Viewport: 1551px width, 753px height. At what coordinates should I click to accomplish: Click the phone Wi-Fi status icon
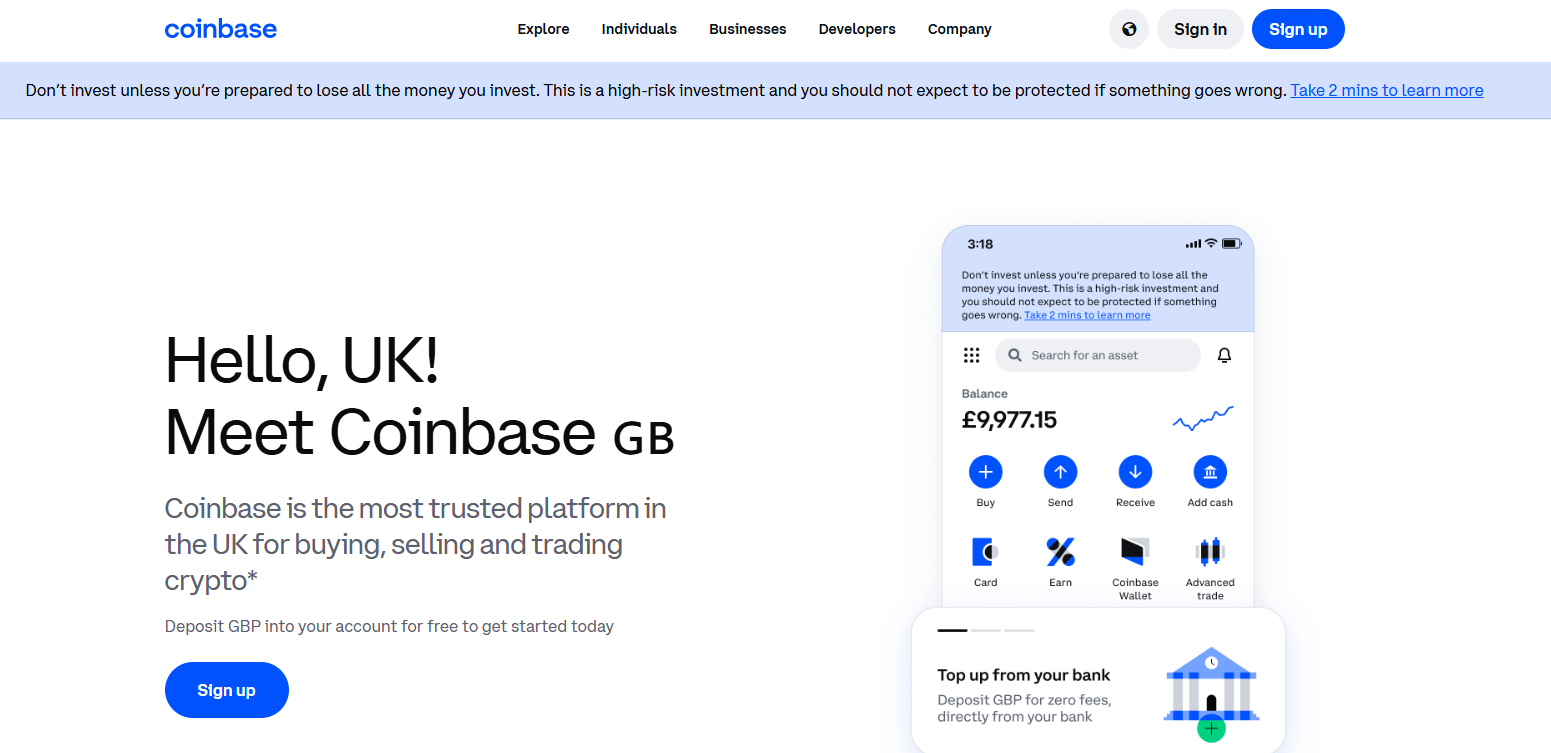pos(1211,244)
